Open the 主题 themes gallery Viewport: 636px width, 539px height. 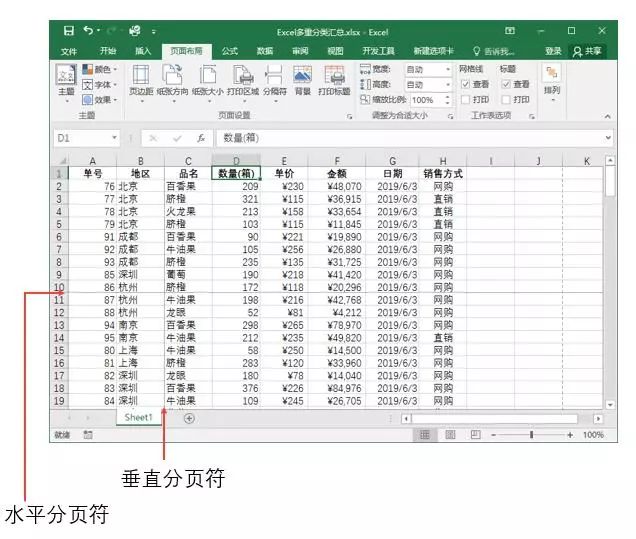click(x=65, y=80)
